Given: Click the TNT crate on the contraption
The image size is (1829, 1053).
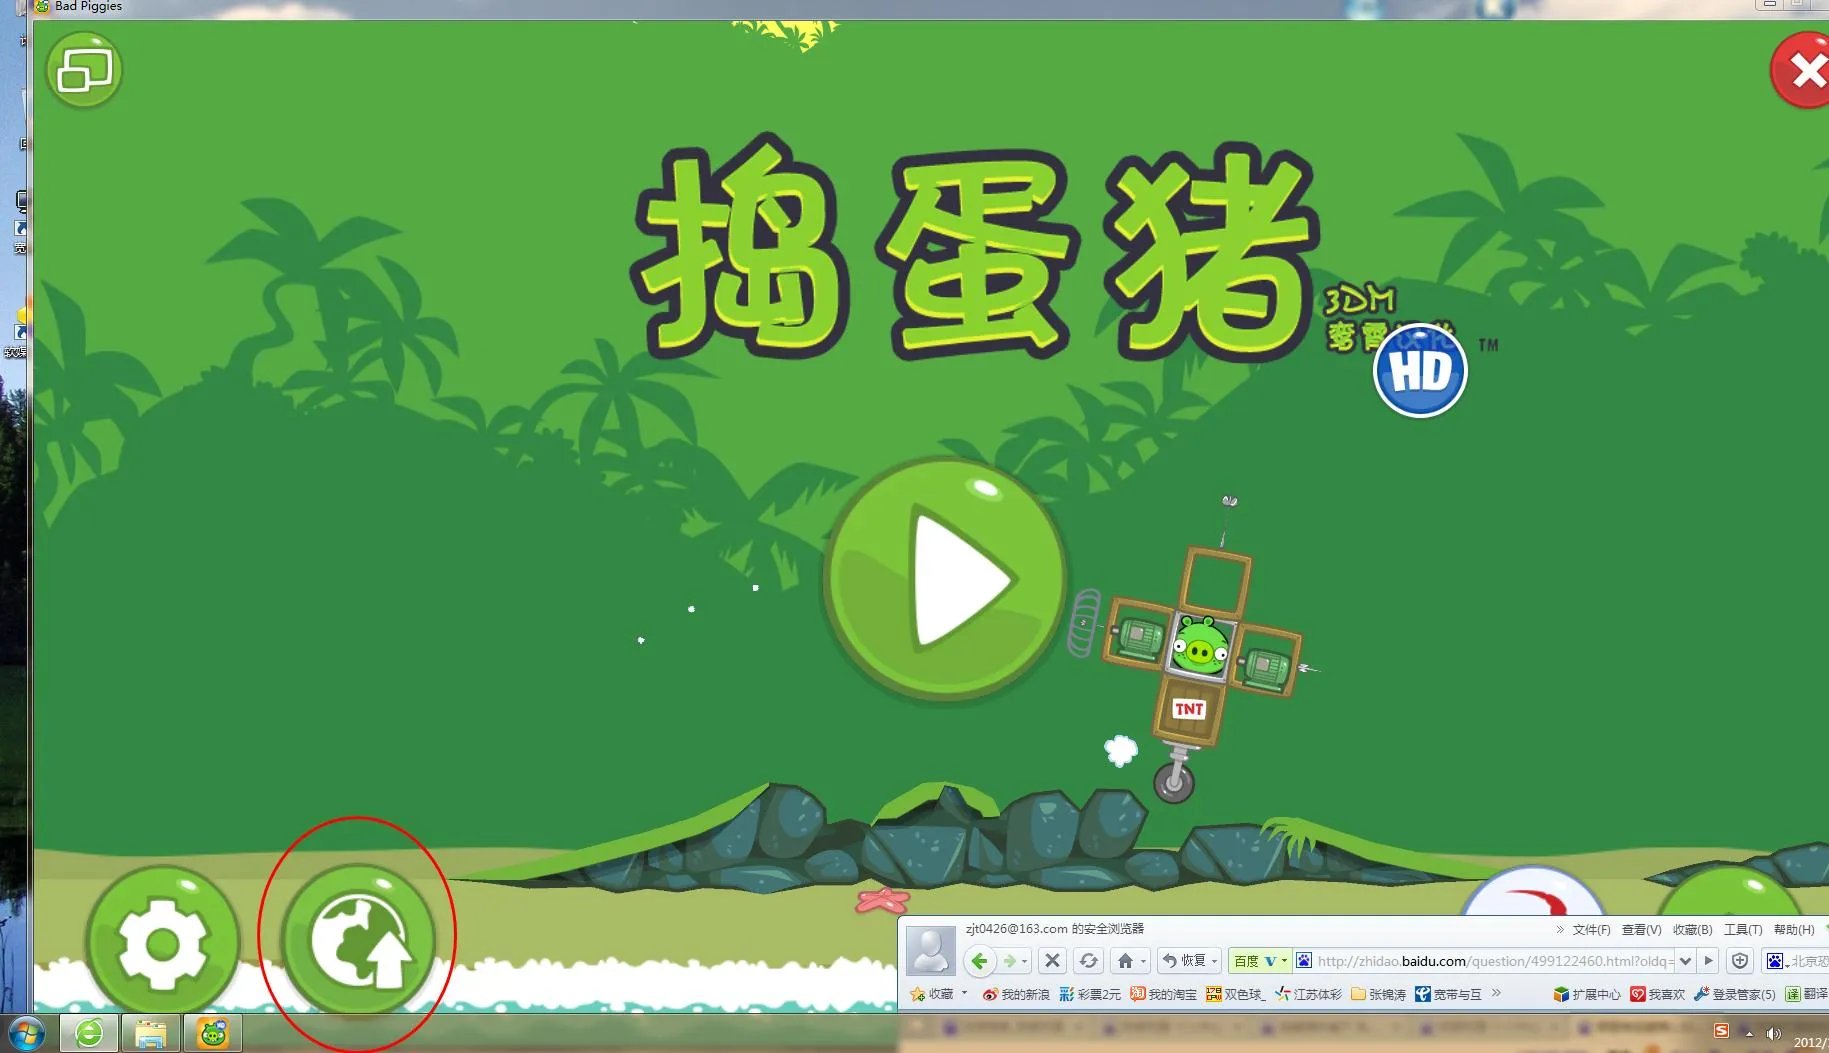Looking at the screenshot, I should (1189, 709).
